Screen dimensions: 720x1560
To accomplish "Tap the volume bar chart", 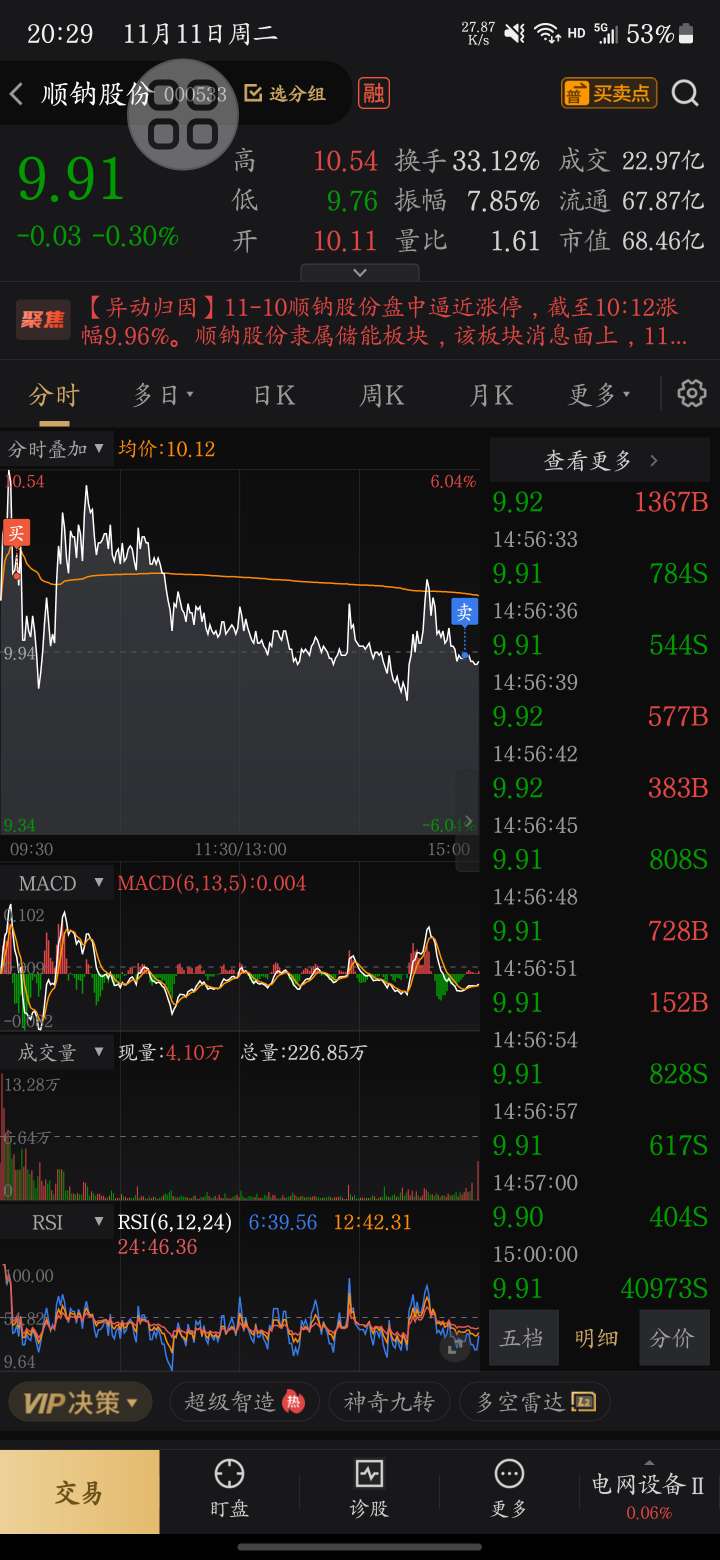I will coord(240,1135).
